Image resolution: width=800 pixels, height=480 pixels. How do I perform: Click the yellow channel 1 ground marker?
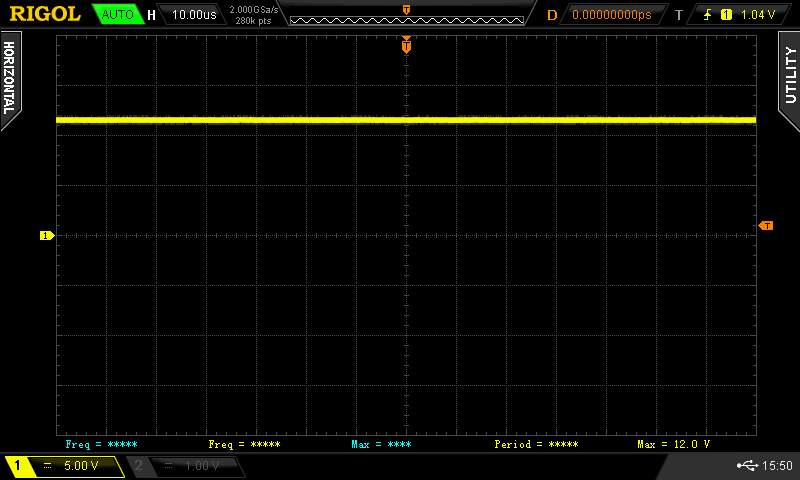coord(45,236)
